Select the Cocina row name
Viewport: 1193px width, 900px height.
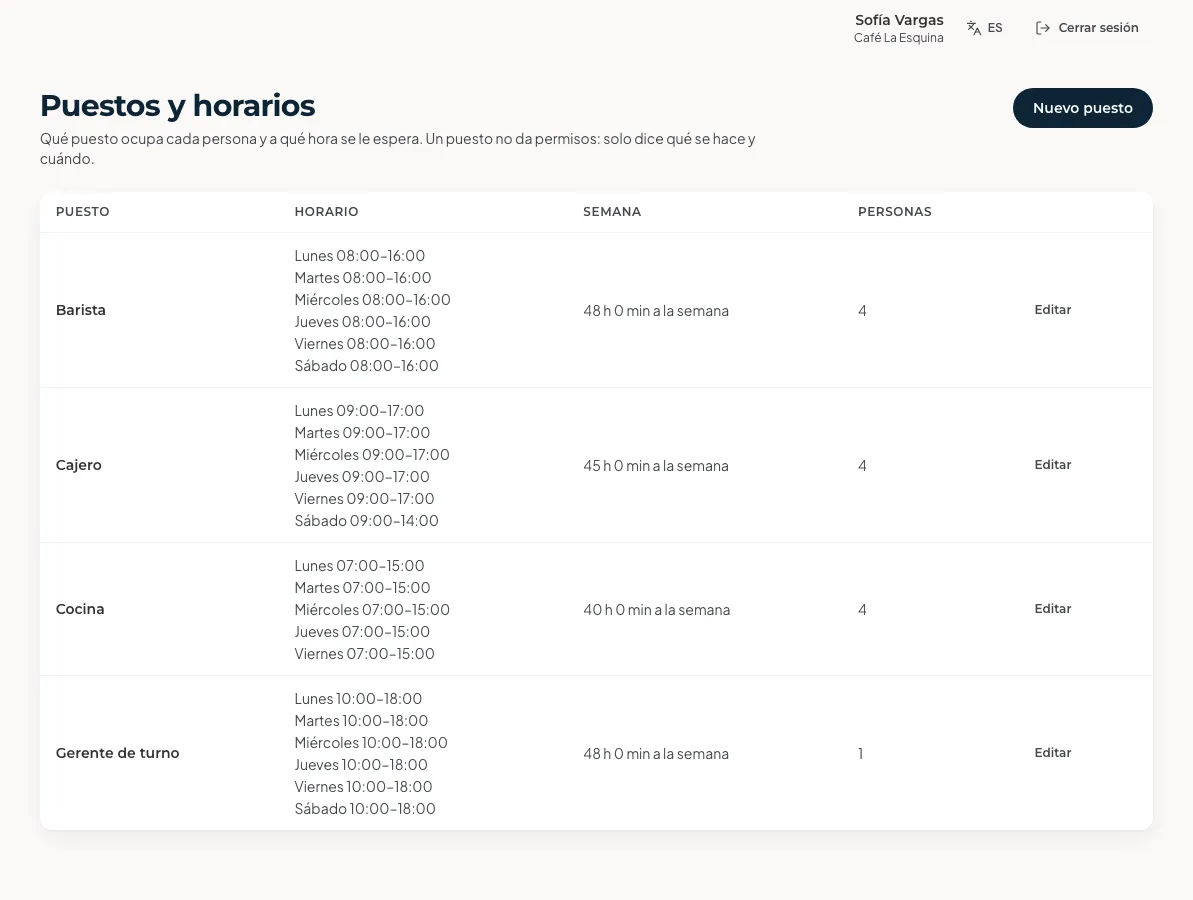tap(80, 609)
